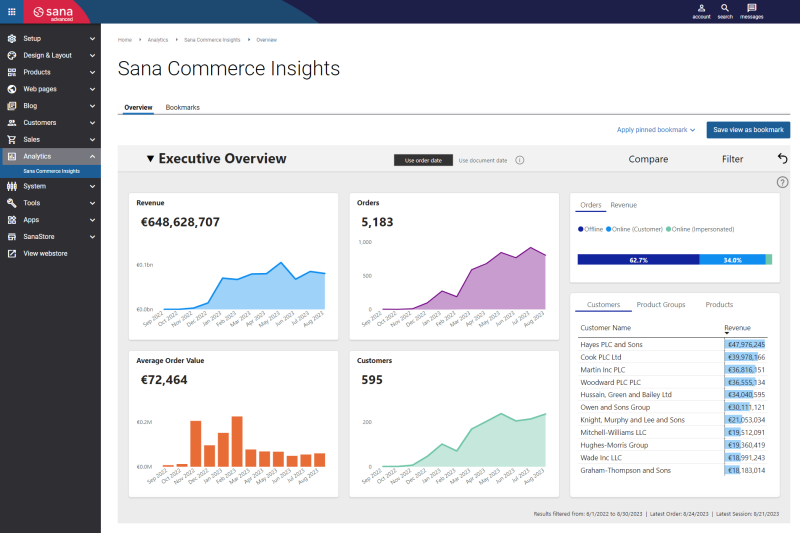
Task: Click the Sales cart icon
Action: (12, 139)
